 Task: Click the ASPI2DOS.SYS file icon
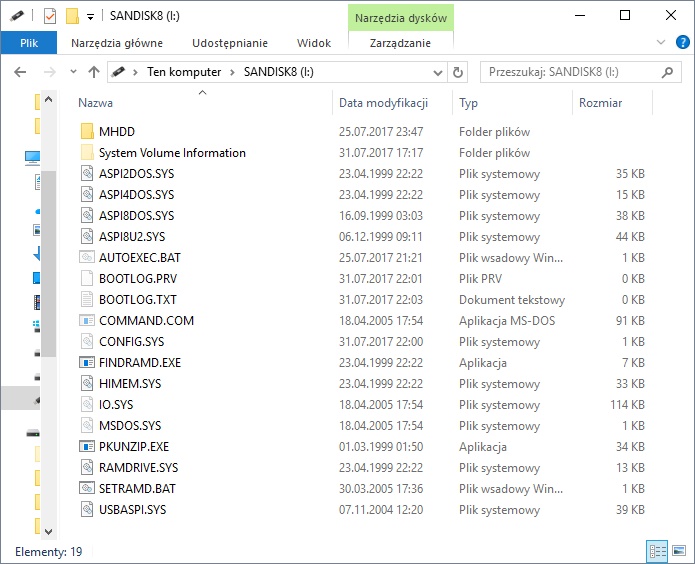(x=87, y=173)
